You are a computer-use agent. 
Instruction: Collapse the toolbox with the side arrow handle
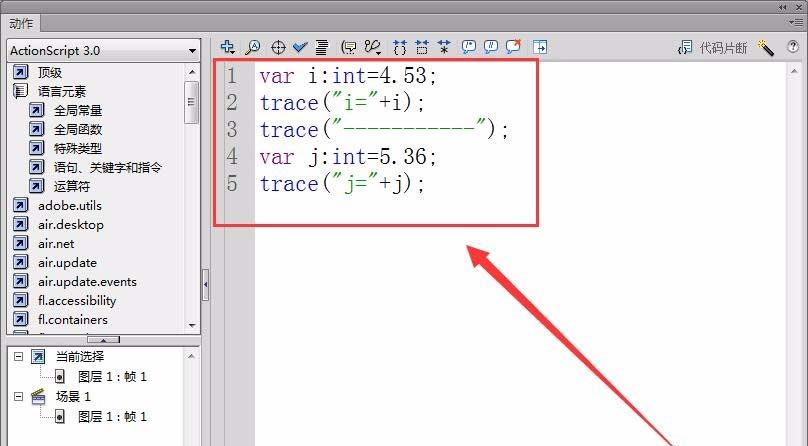tap(206, 284)
